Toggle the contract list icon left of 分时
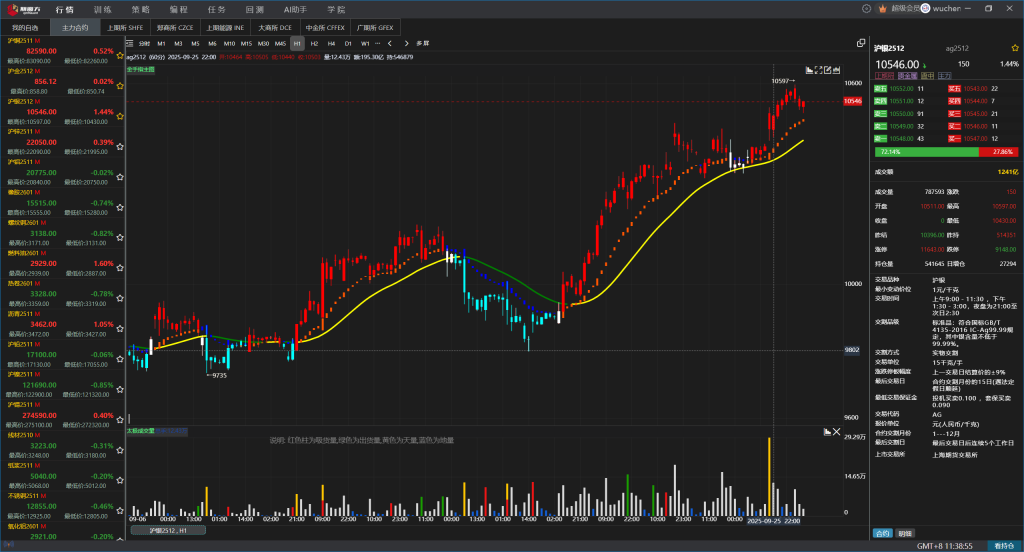1024x552 pixels. coord(129,44)
